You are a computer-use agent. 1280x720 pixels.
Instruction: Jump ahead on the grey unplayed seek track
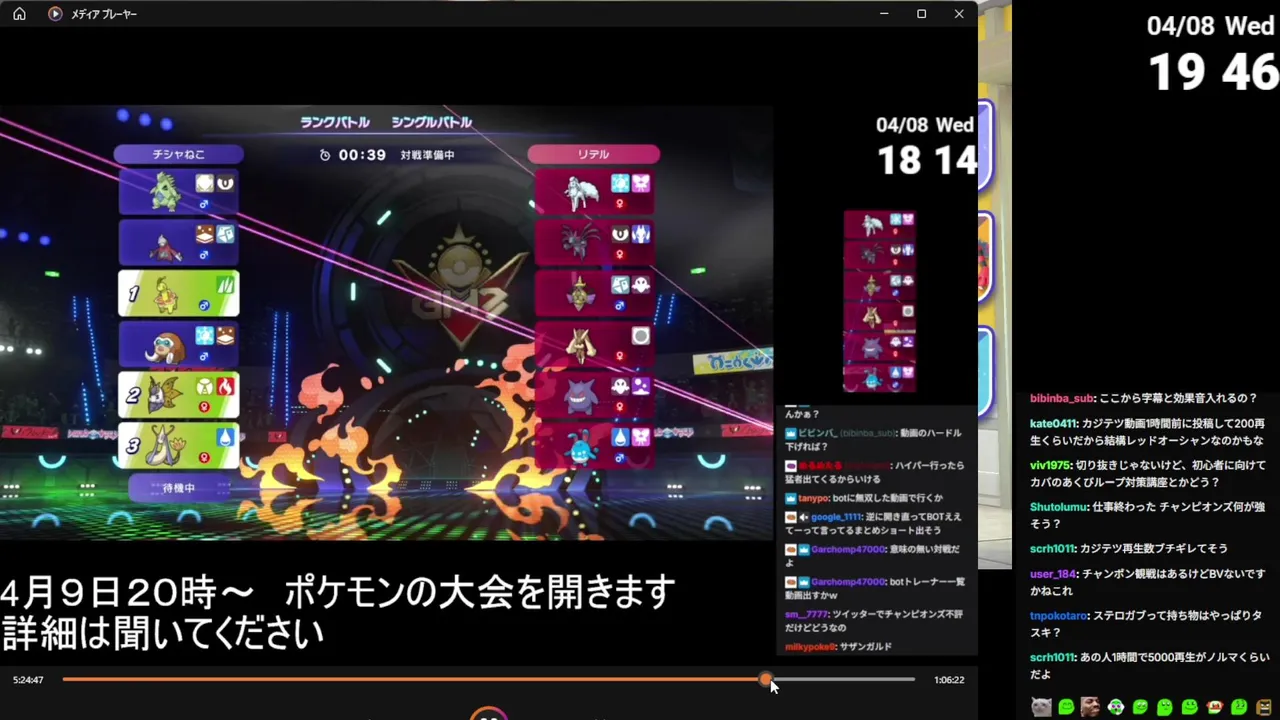point(845,679)
